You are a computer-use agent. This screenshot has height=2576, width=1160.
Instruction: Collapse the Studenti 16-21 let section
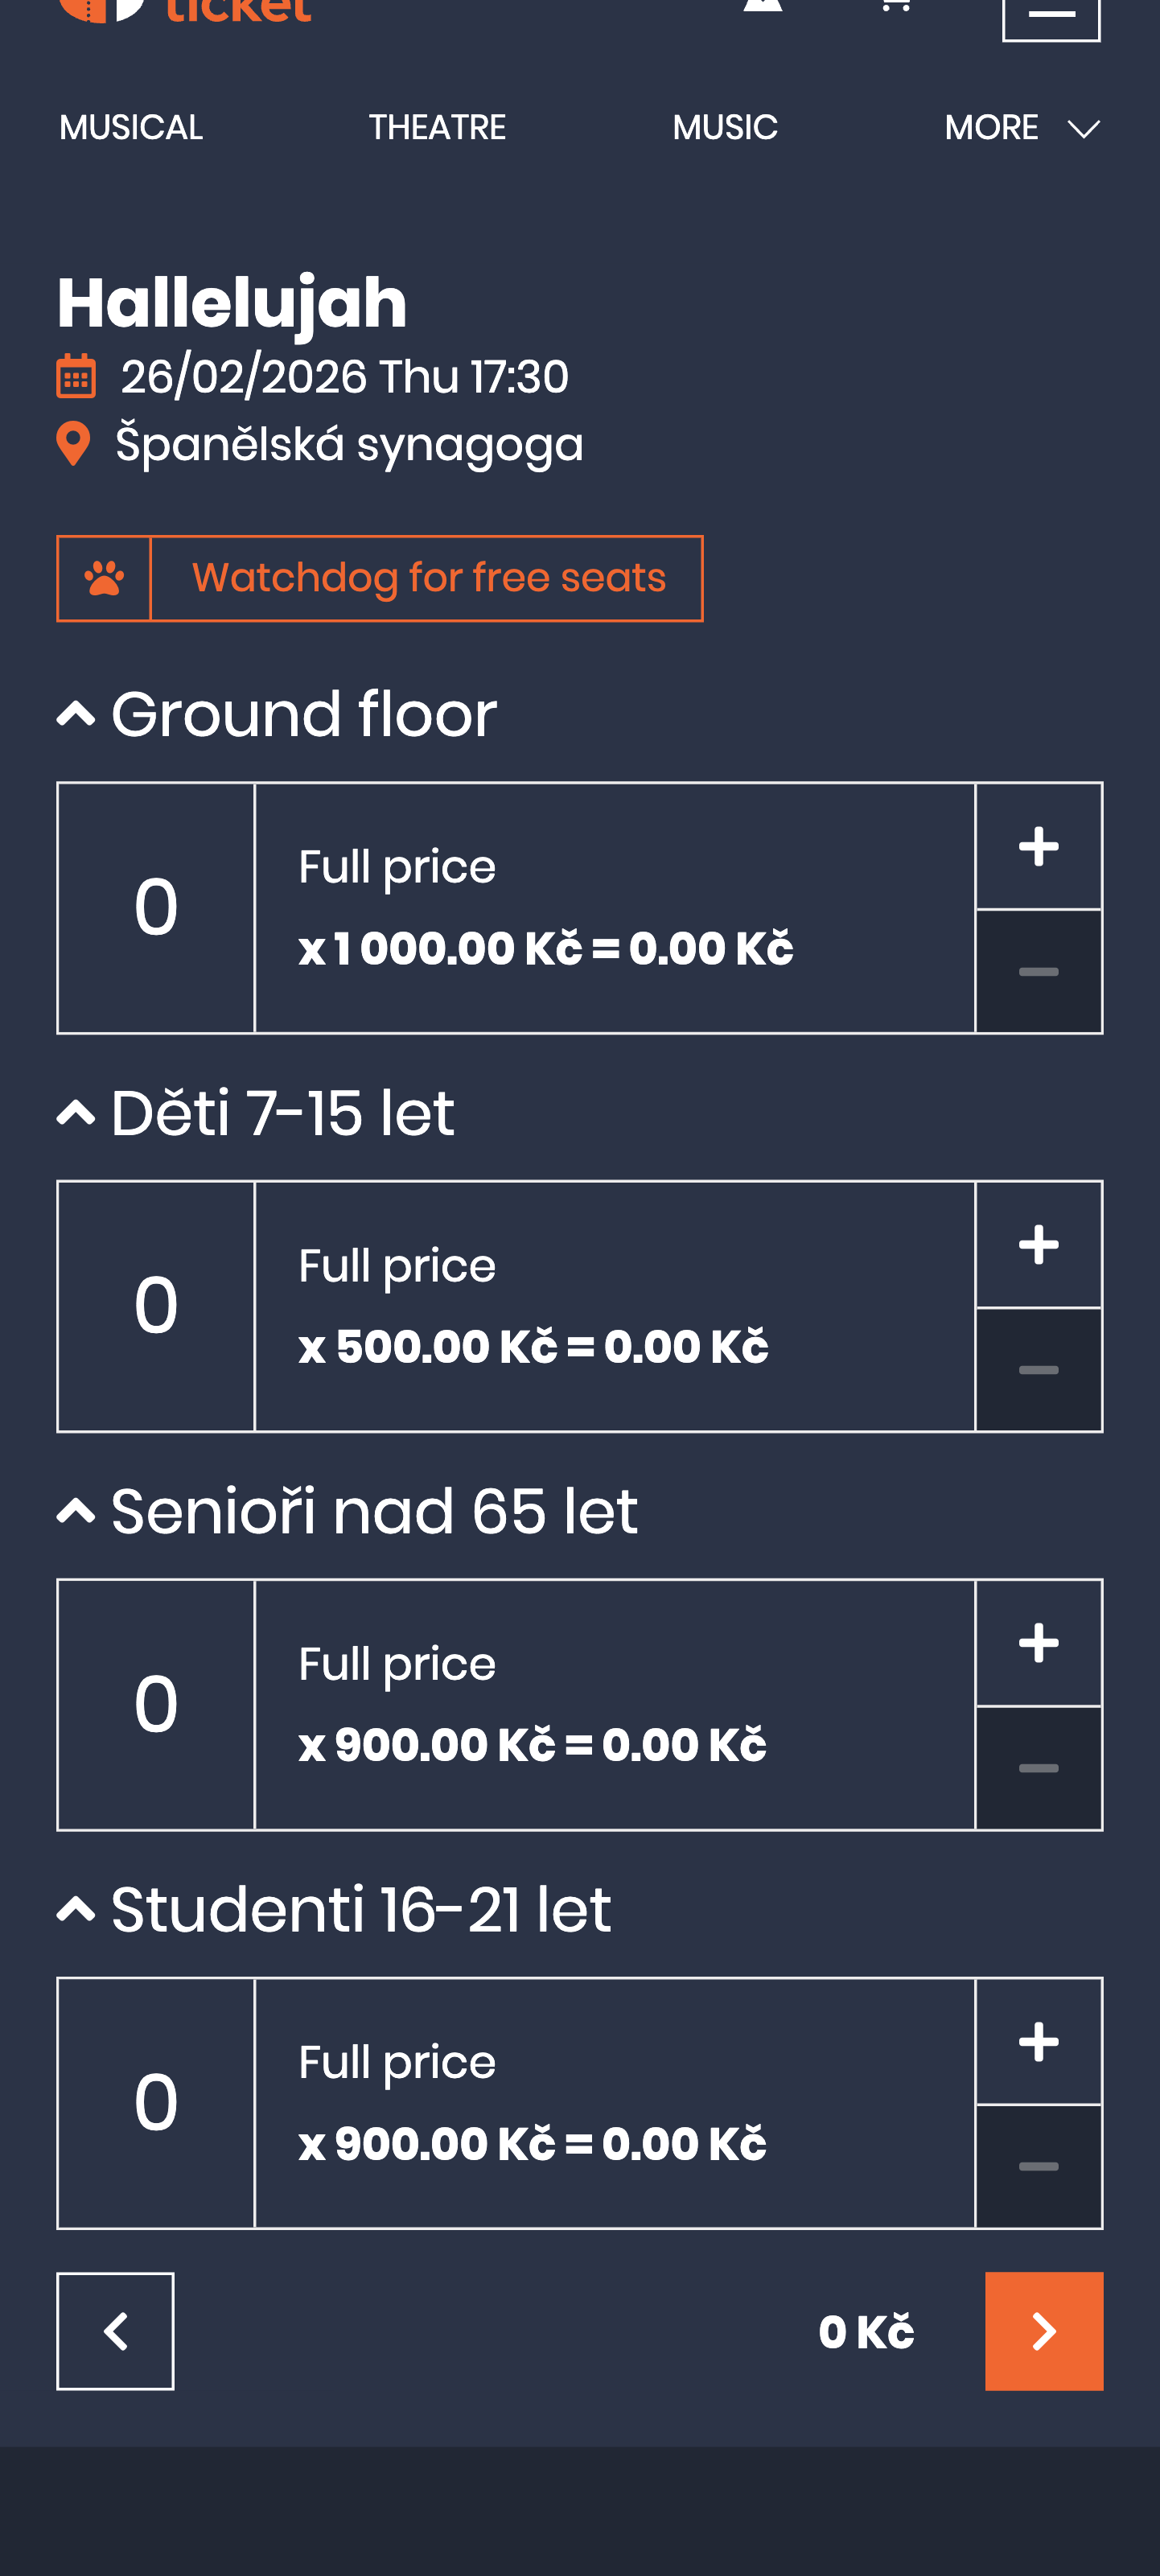click(x=76, y=1909)
